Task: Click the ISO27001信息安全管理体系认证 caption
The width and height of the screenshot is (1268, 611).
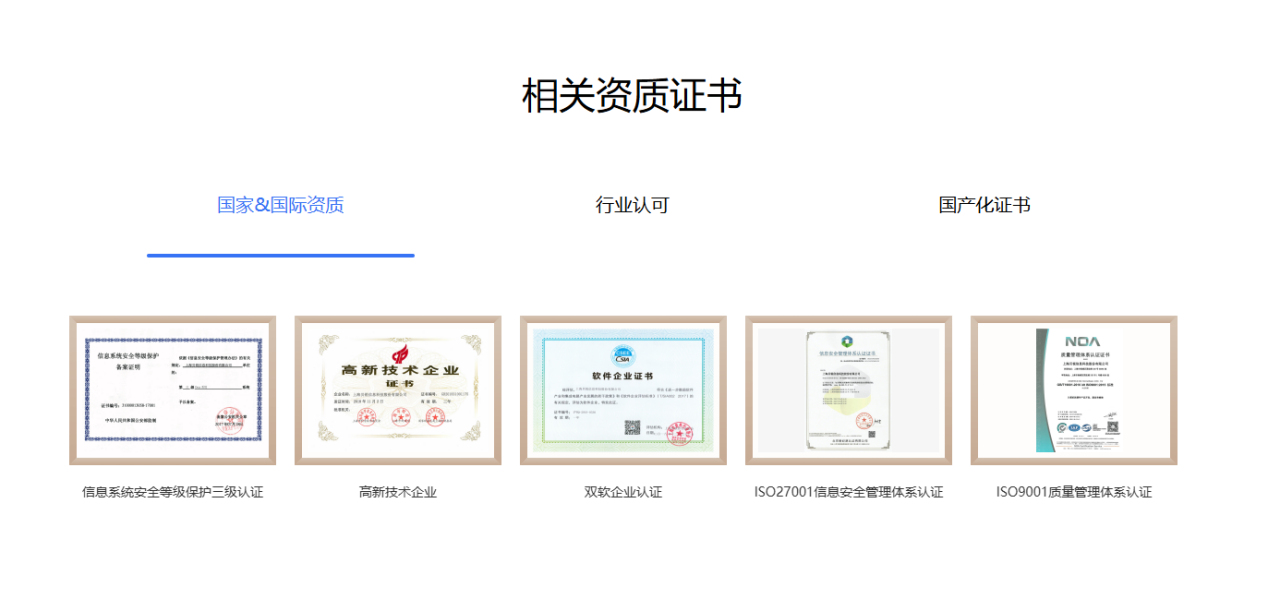Action: click(848, 492)
